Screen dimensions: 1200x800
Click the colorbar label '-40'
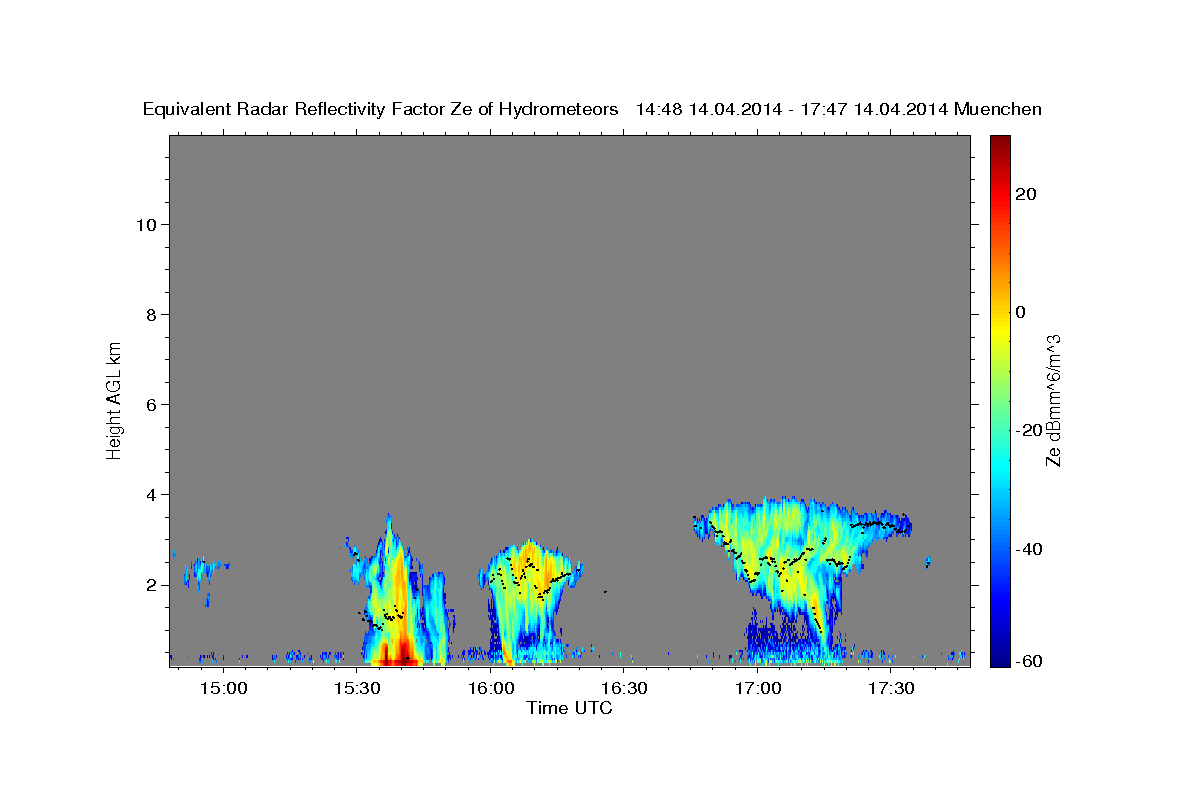(x=1028, y=548)
